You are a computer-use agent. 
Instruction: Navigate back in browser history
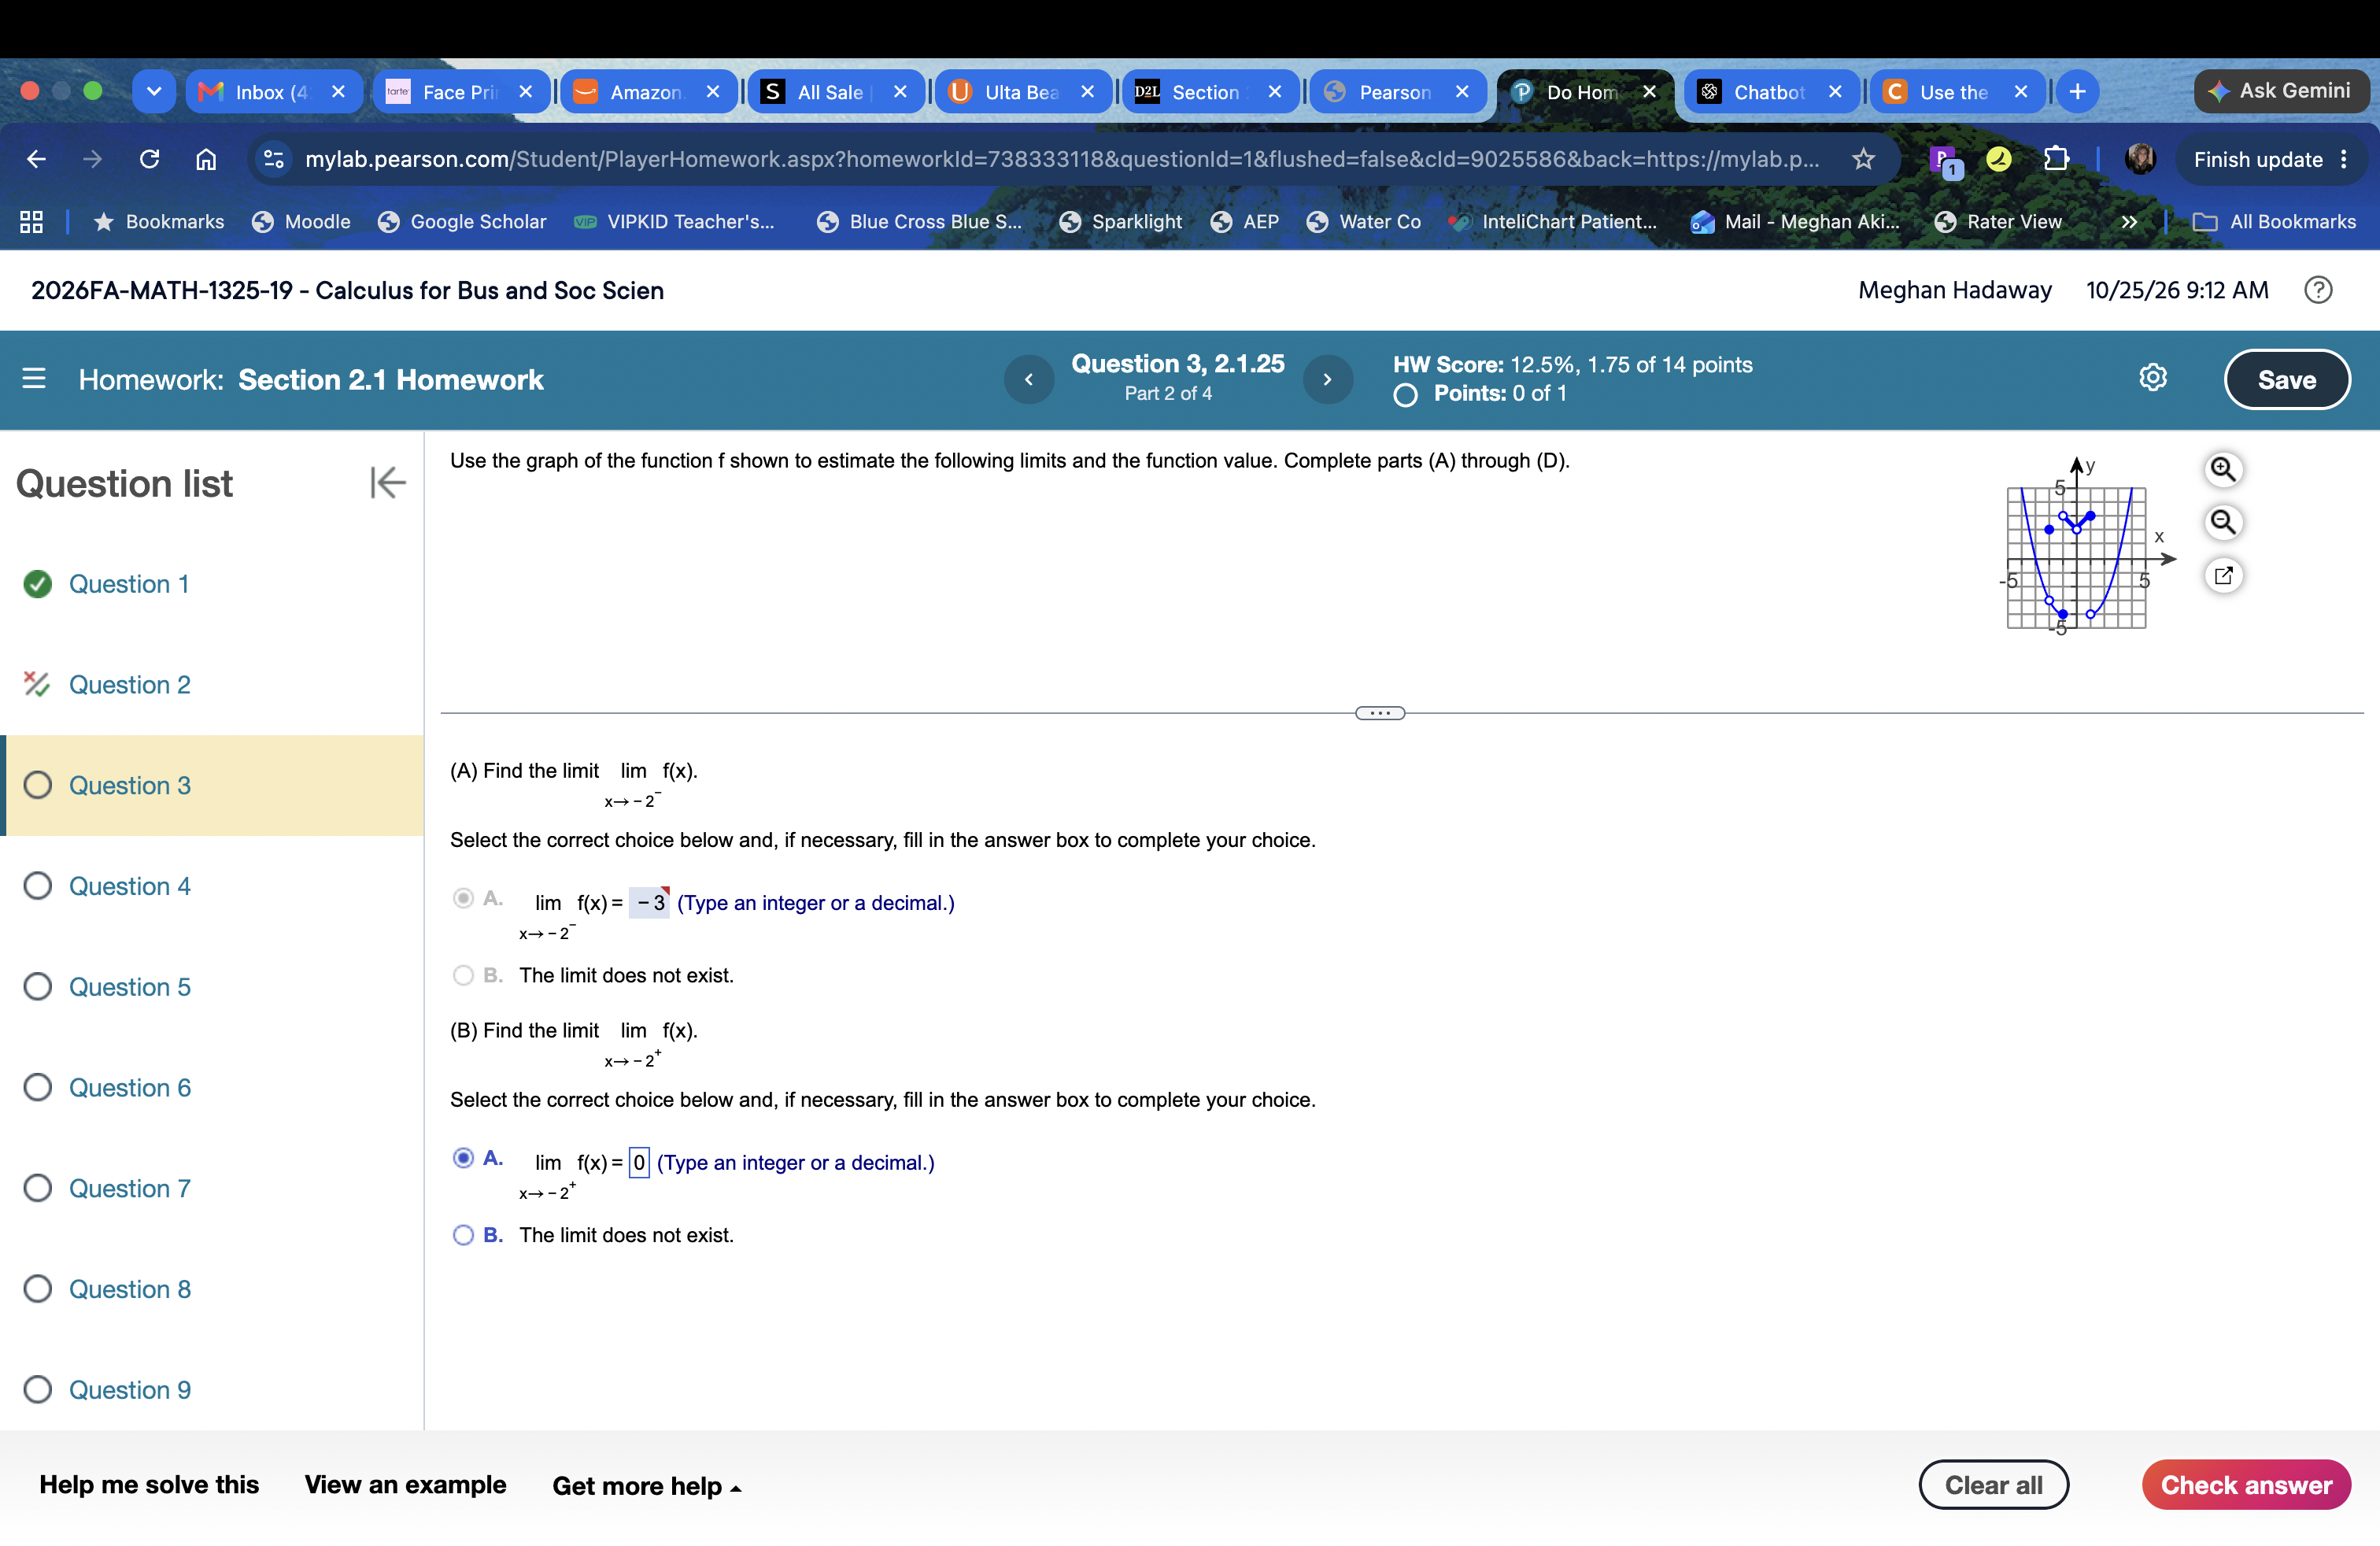[x=36, y=159]
